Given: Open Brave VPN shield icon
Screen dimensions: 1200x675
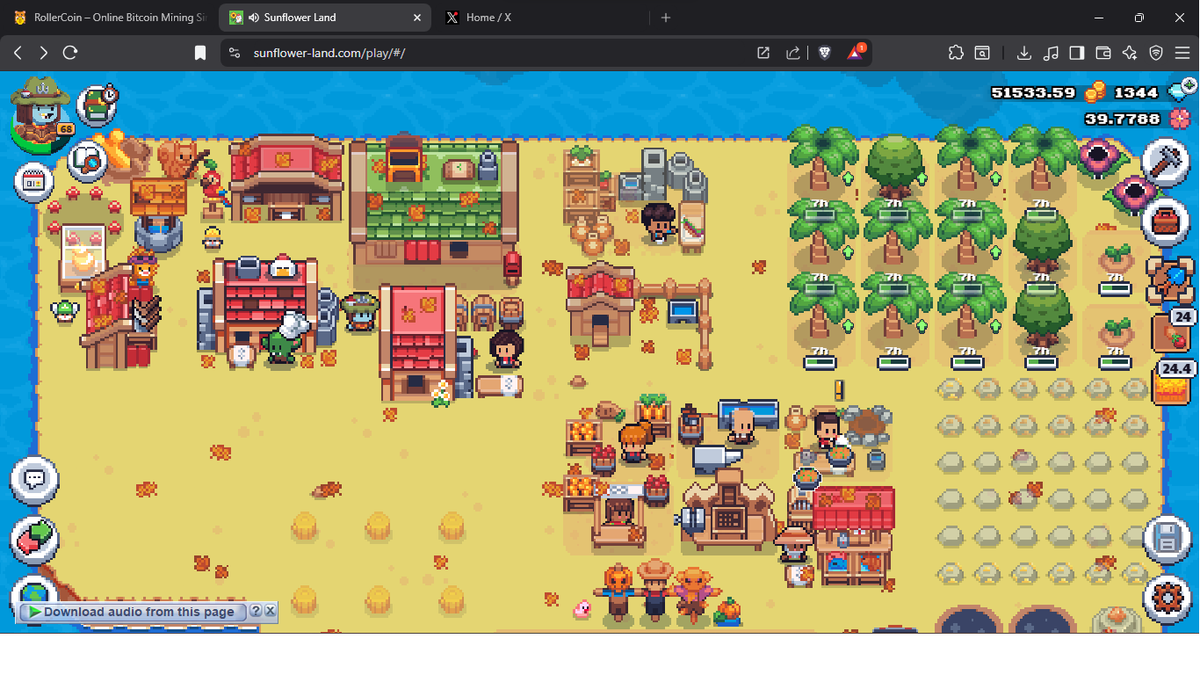Looking at the screenshot, I should 1156,53.
